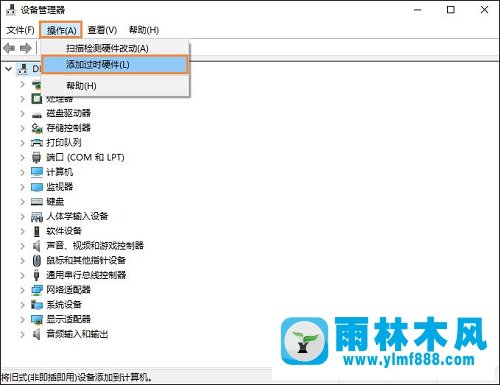This screenshot has width=500, height=385.
Task: Click the Device Manager title bar icon
Action: 11,10
